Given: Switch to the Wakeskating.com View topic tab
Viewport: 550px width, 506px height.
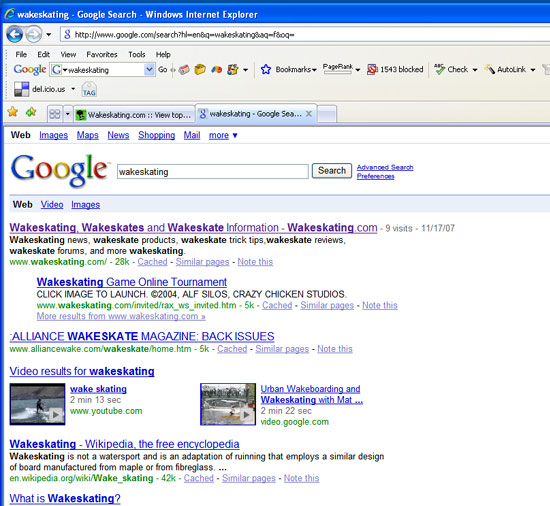Looking at the screenshot, I should tap(134, 115).
